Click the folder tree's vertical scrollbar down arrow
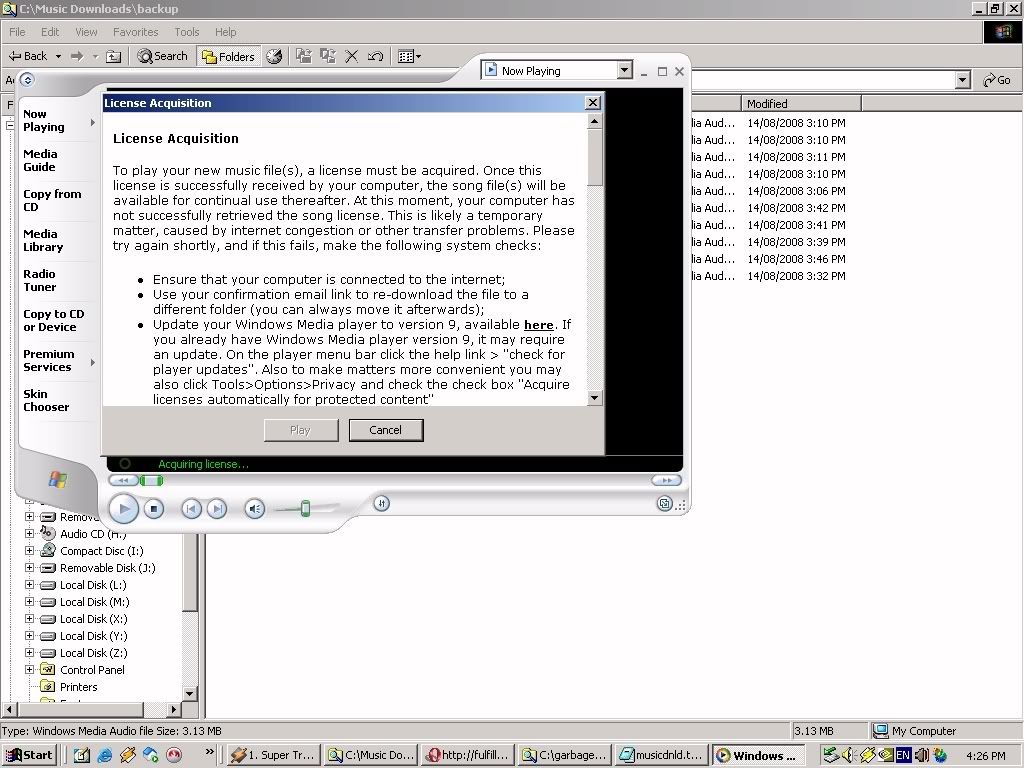 pyautogui.click(x=190, y=694)
